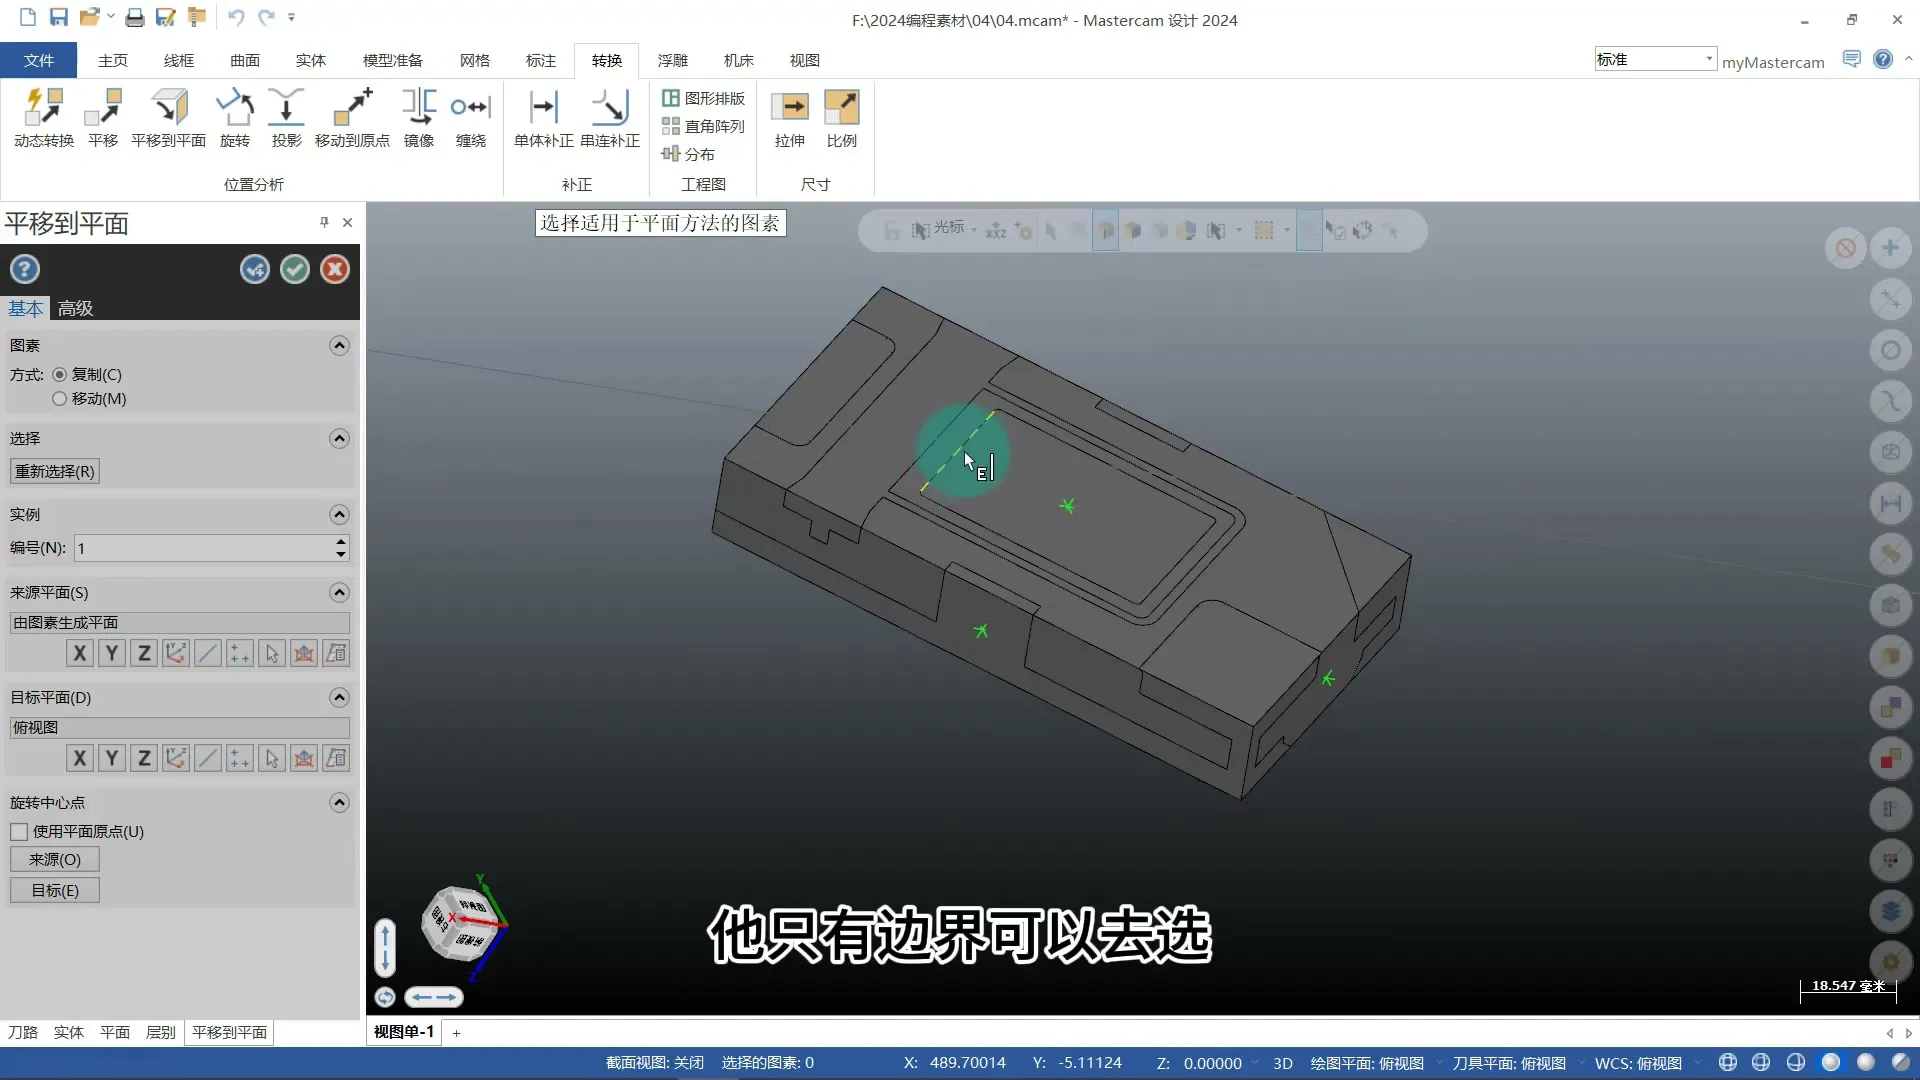Viewport: 1920px width, 1080px height.
Task: Open the 曲面 ribbon tab
Action: (x=244, y=61)
